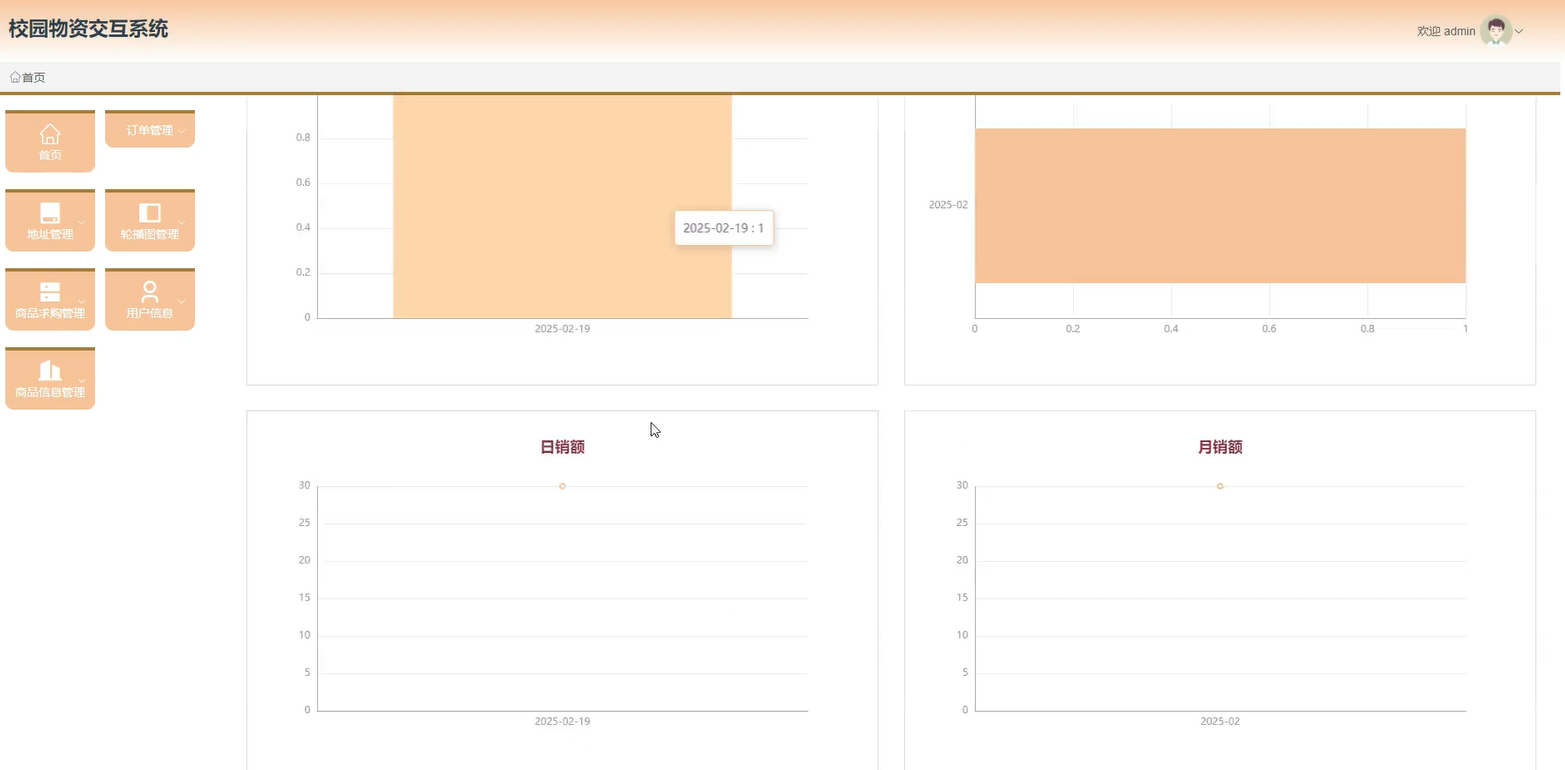Click the data point in 日销额 chart
Viewport: 1565px width, 770px height.
pyautogui.click(x=562, y=486)
